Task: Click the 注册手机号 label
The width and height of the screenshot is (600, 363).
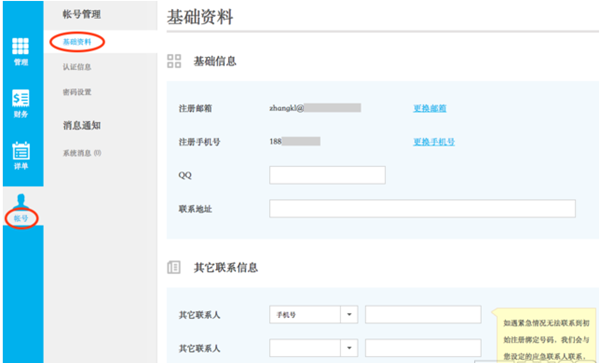Action: [x=199, y=142]
